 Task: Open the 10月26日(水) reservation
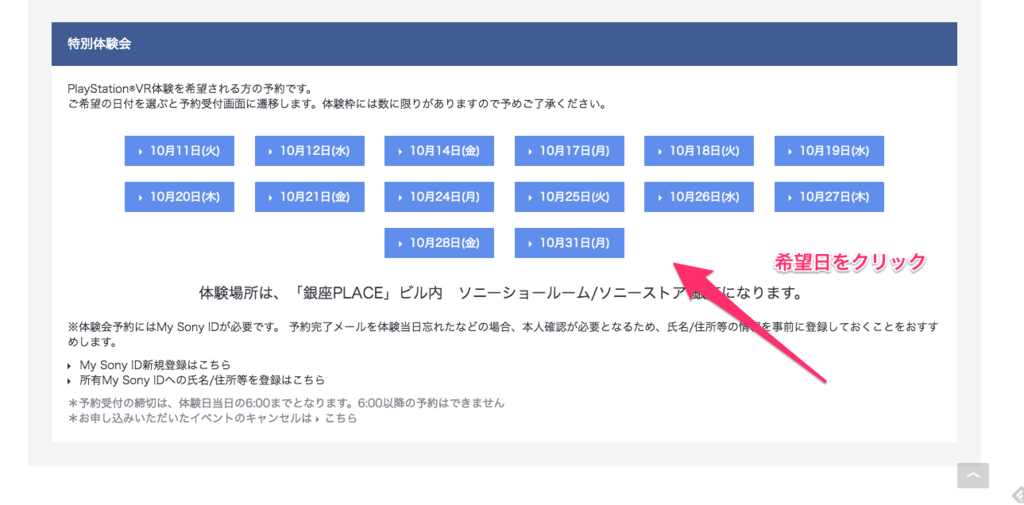699,197
